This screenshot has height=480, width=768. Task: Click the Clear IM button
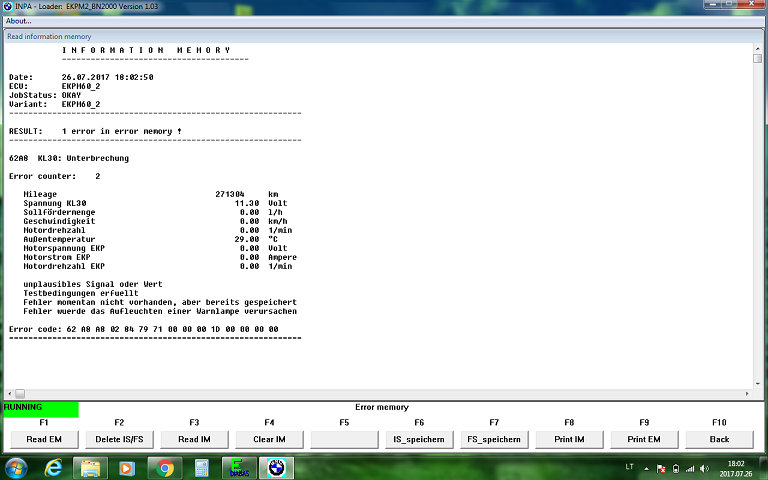[x=269, y=439]
